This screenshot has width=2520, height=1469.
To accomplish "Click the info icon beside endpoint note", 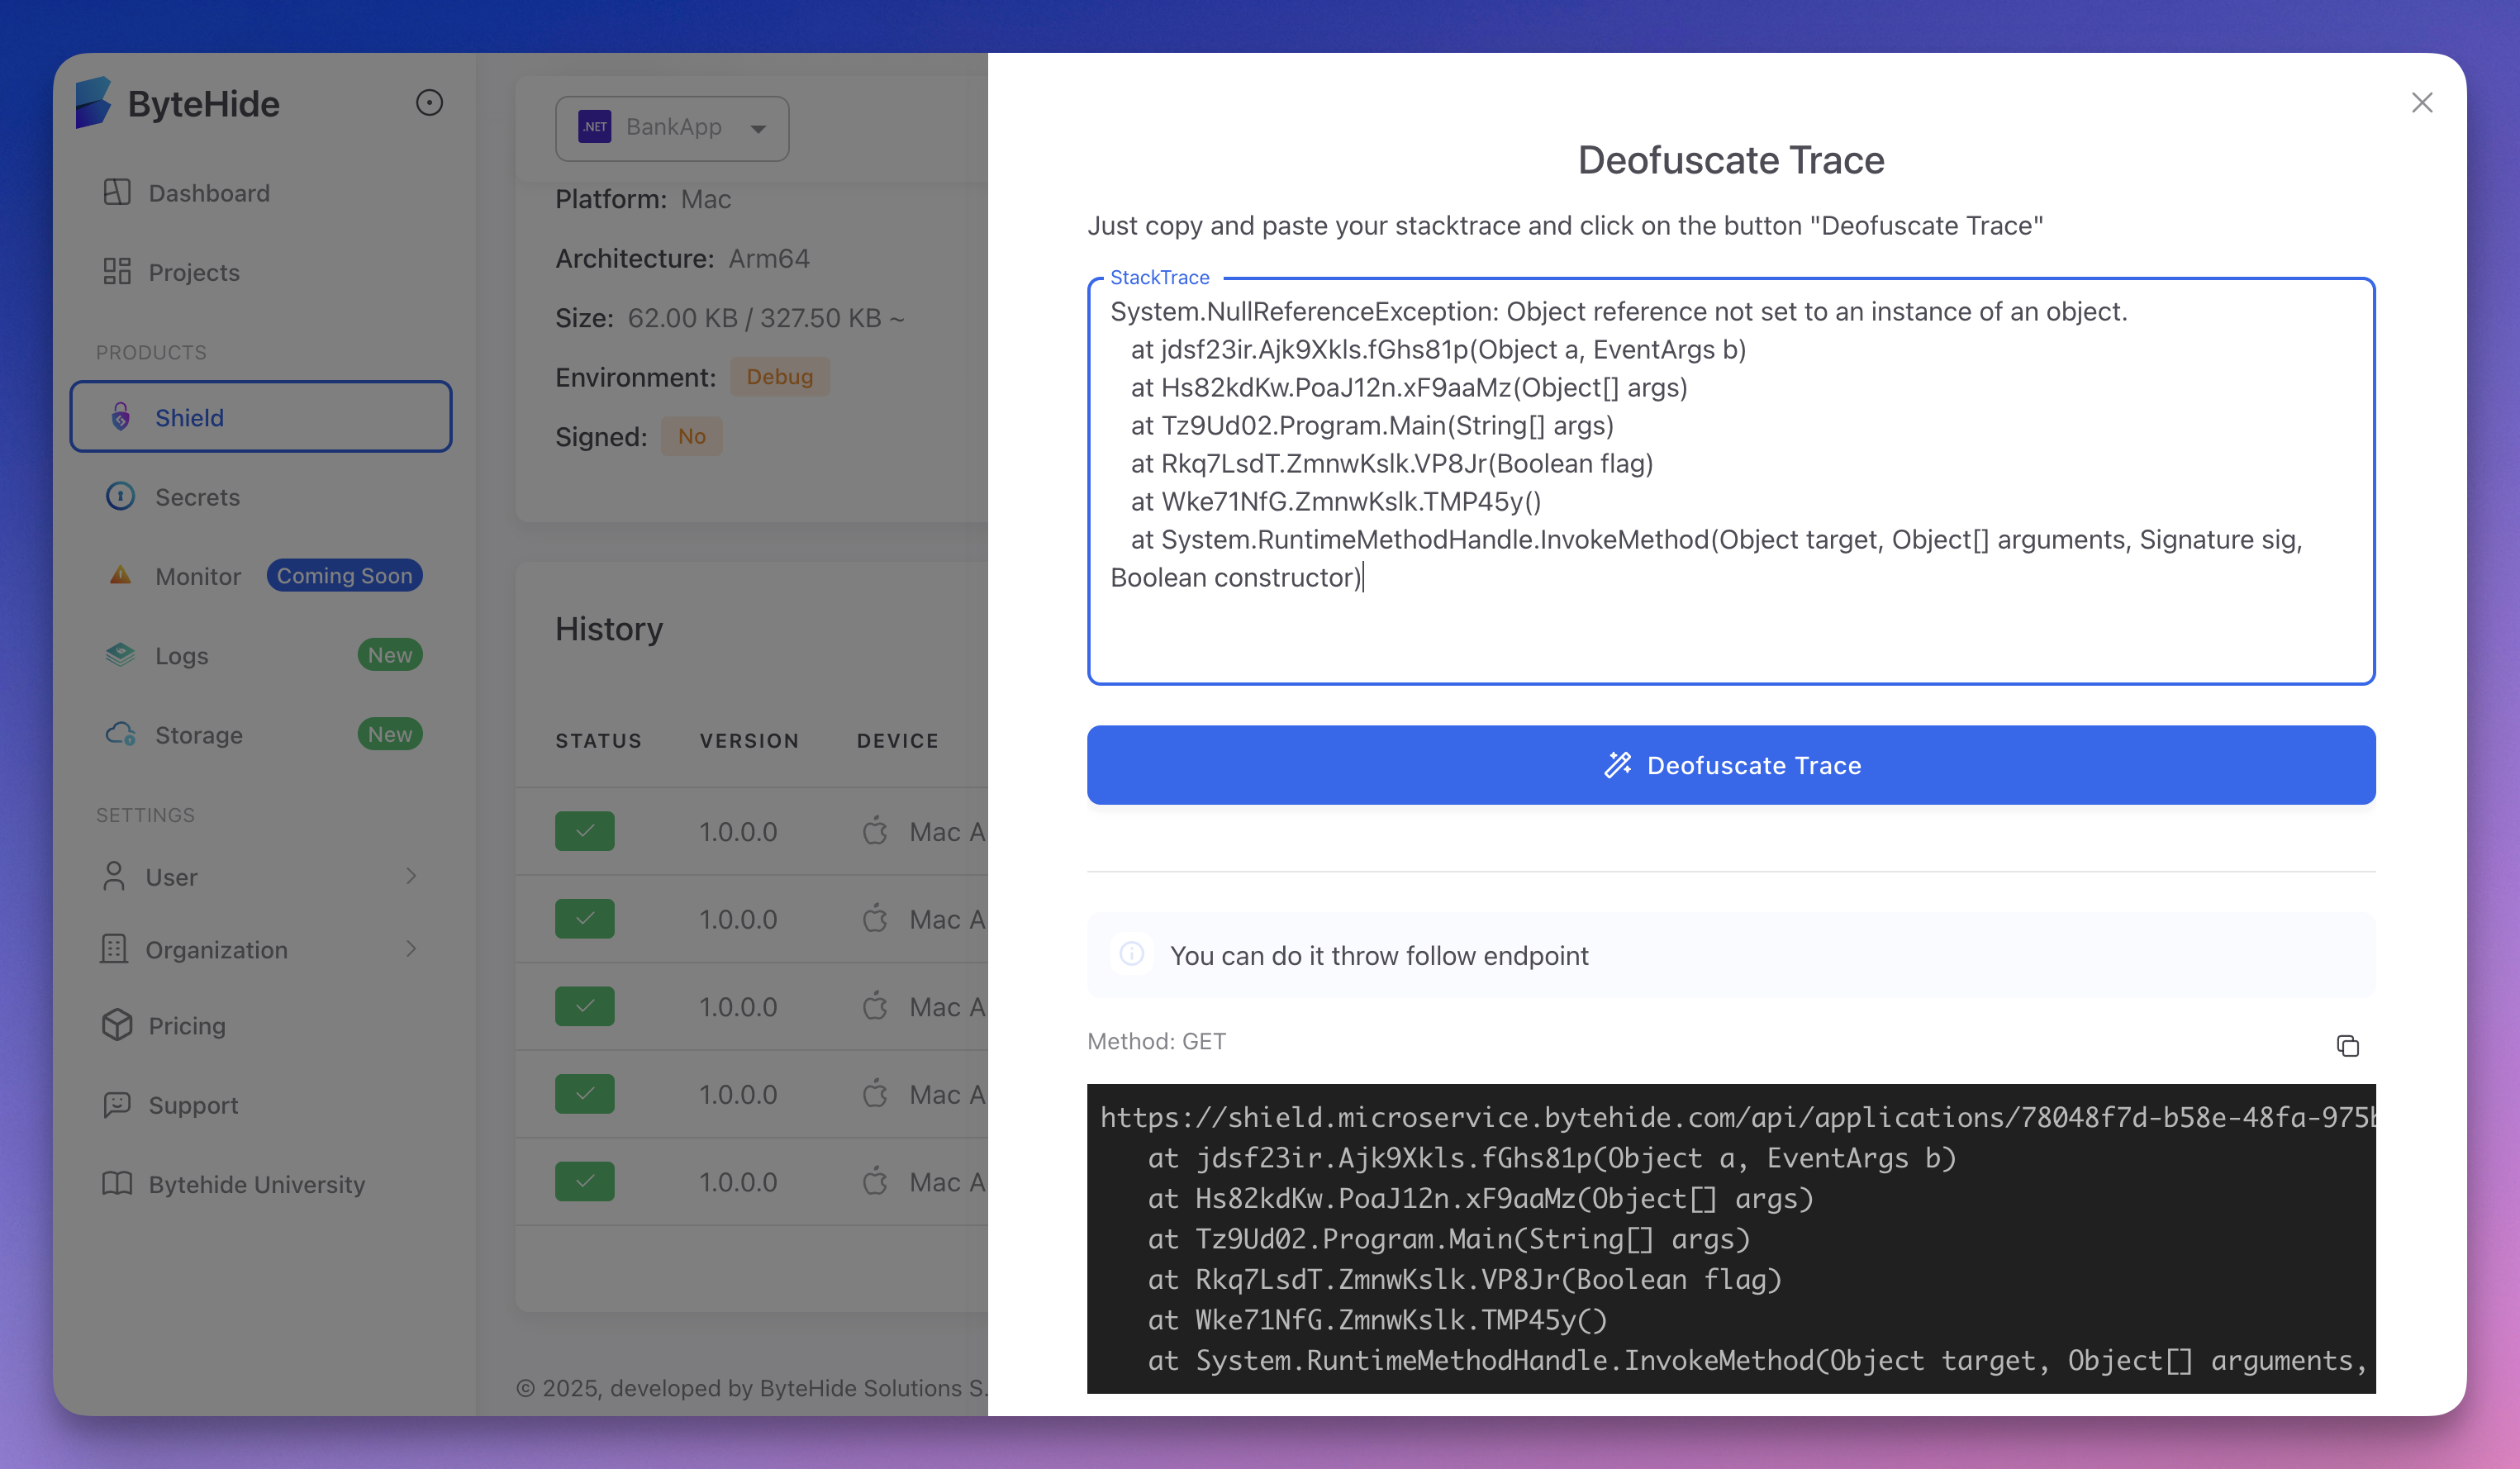I will [x=1131, y=954].
